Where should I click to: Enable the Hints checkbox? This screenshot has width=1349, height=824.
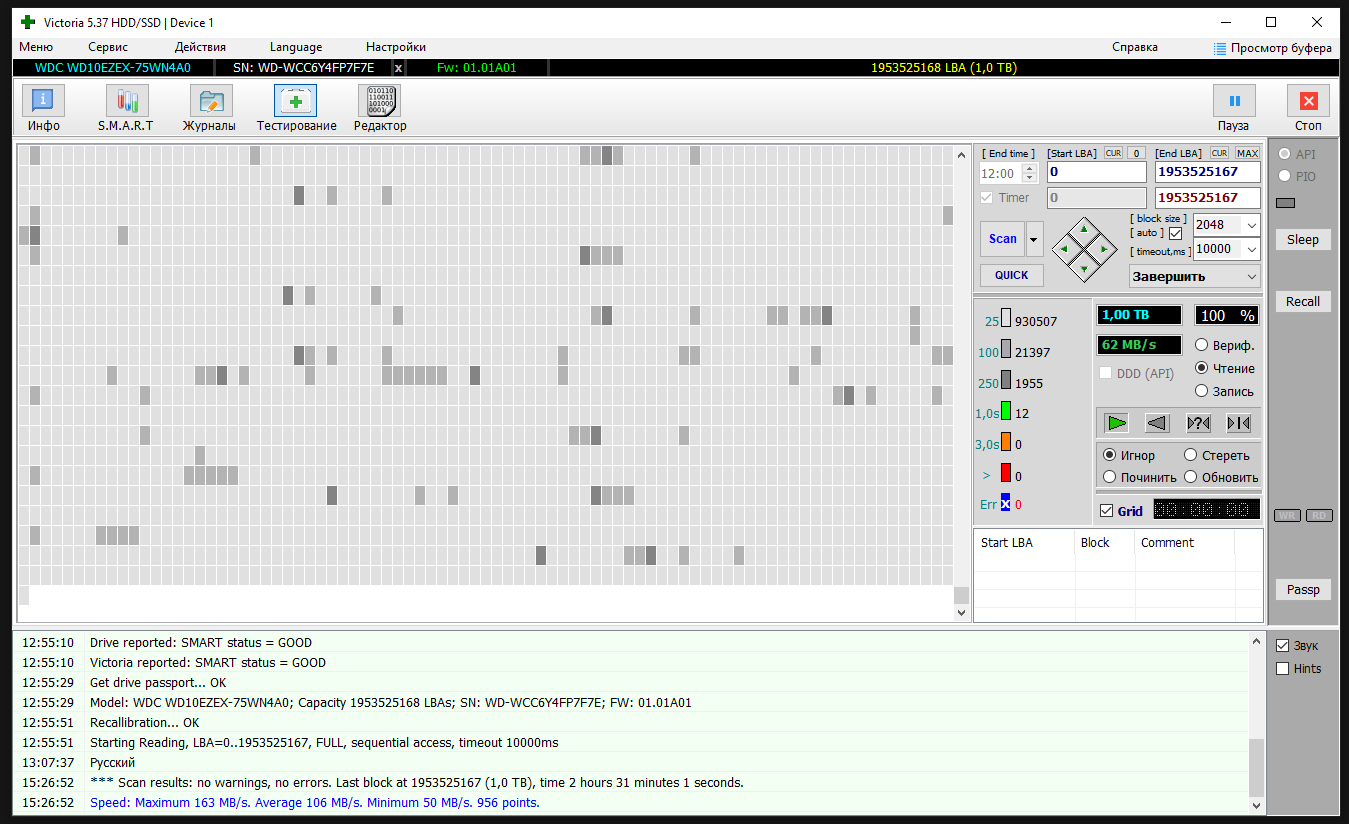(1282, 669)
